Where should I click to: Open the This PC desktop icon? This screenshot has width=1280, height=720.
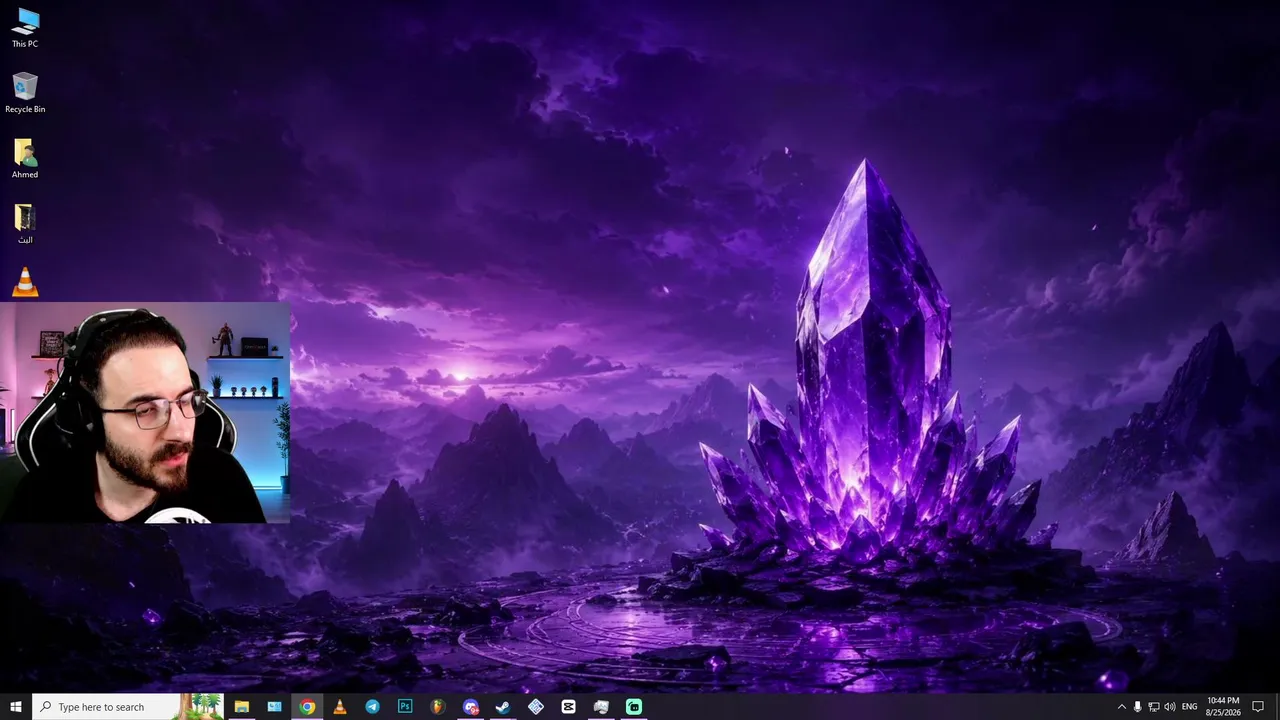25,27
